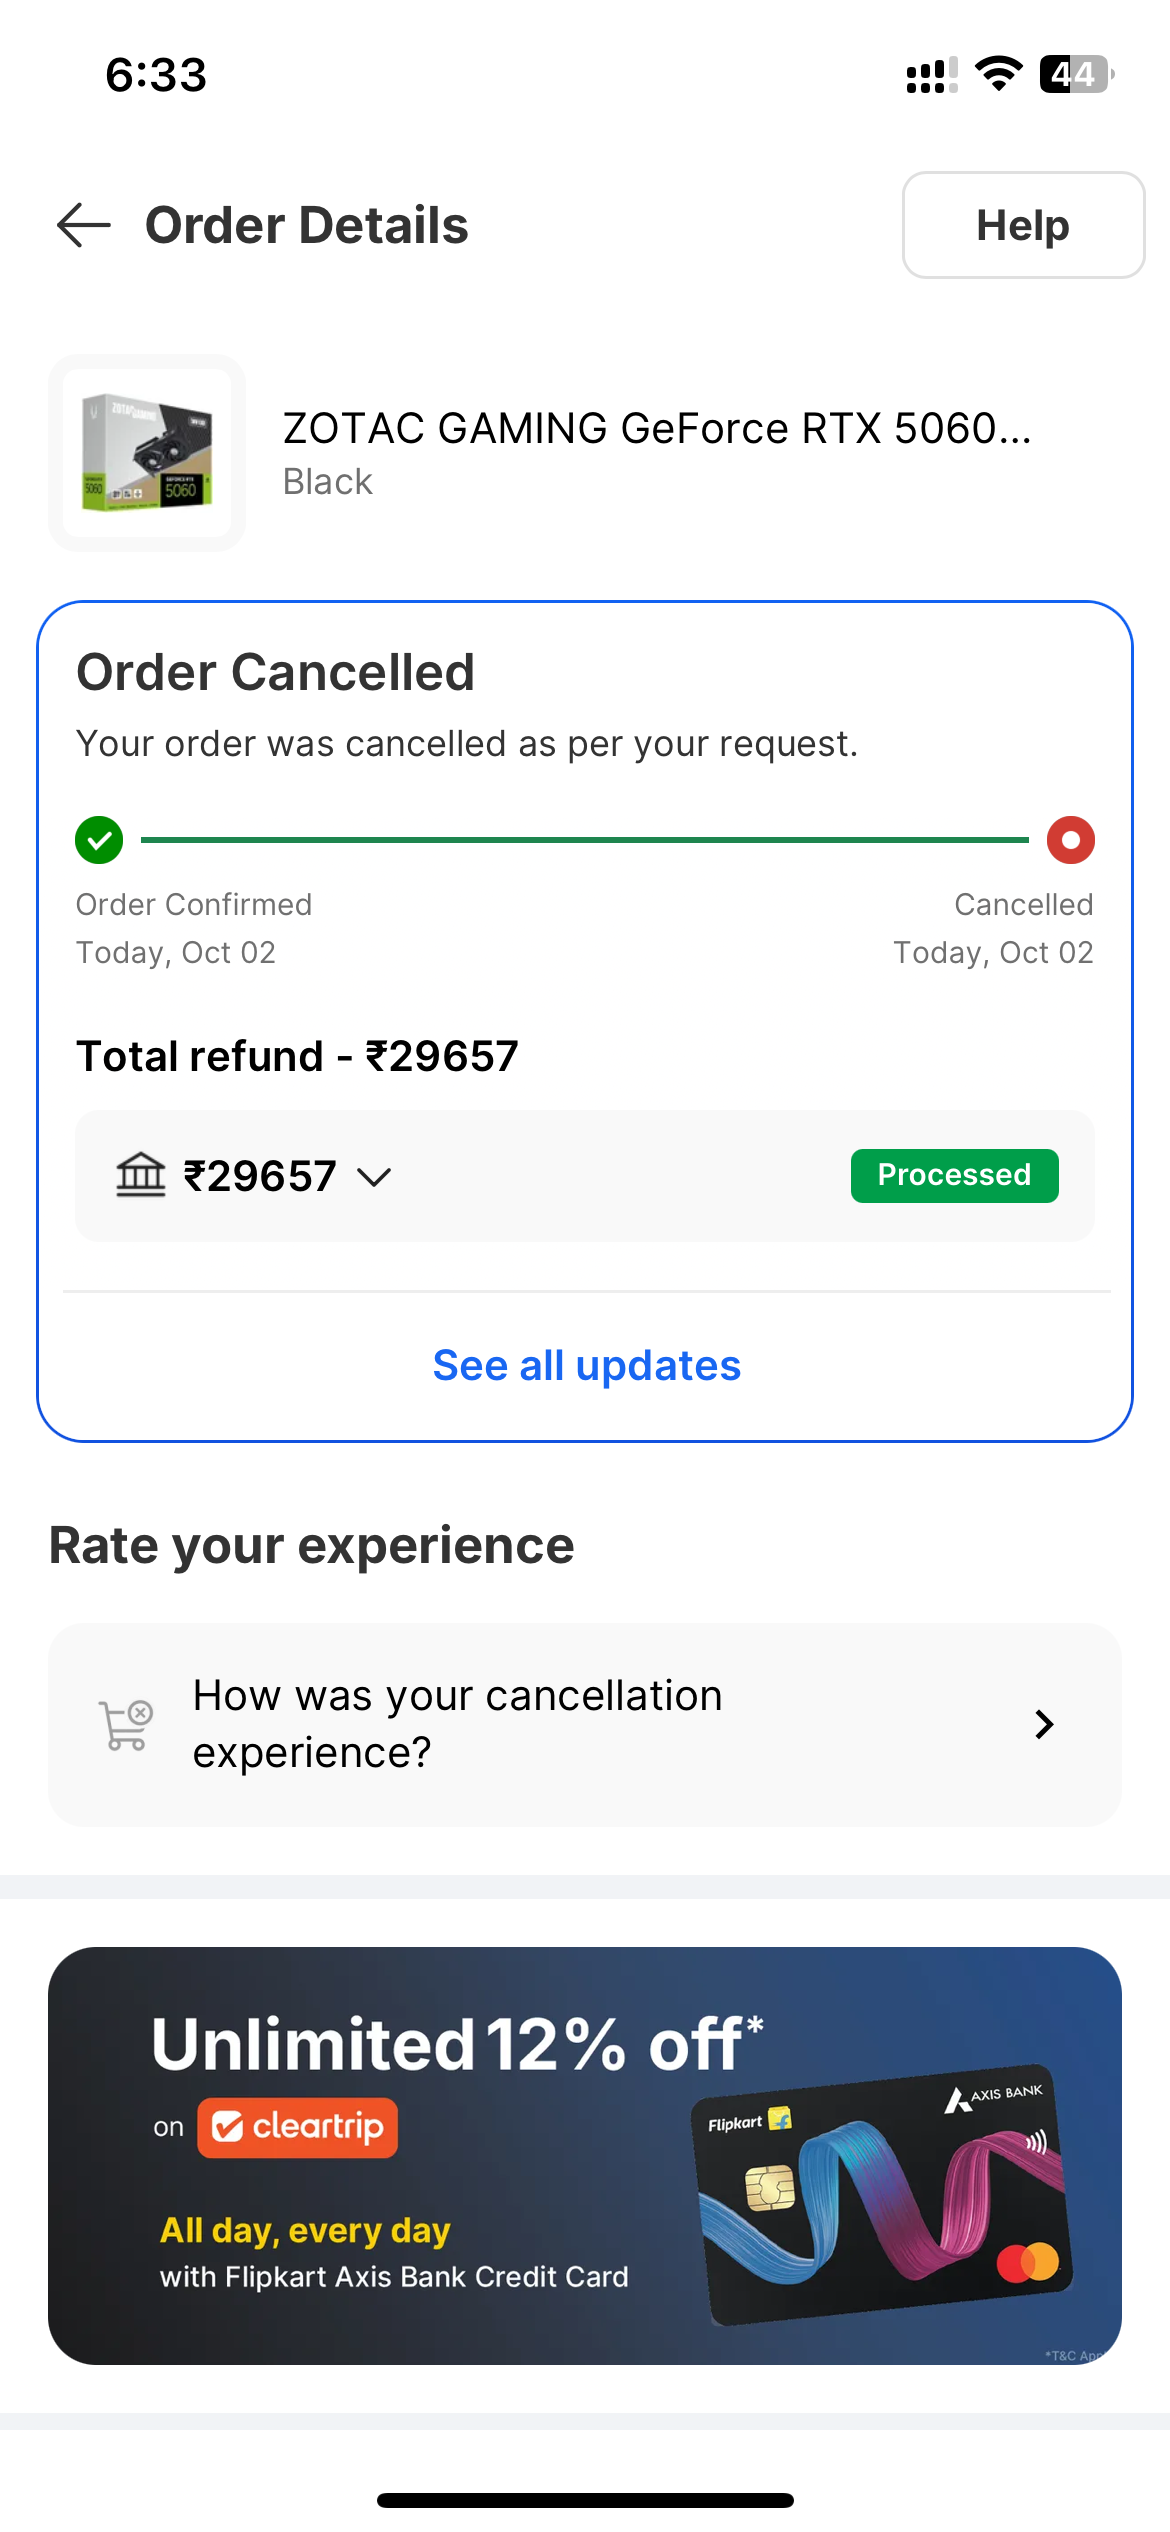This screenshot has width=1170, height=2532.
Task: Tap the Wi-Fi status icon
Action: click(x=998, y=74)
